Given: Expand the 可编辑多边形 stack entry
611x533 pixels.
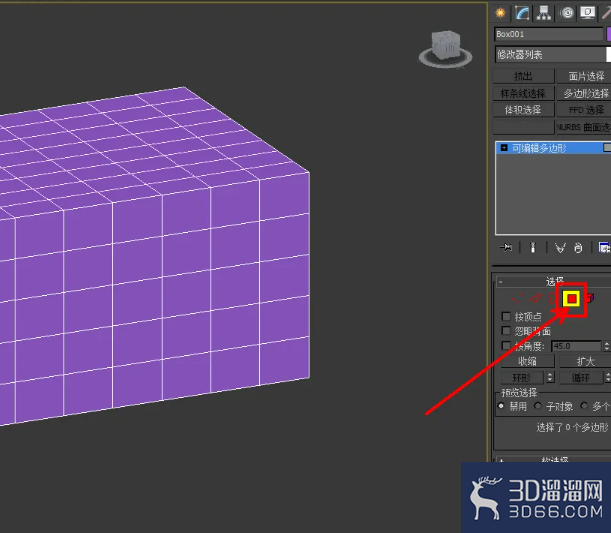Looking at the screenshot, I should coord(504,148).
